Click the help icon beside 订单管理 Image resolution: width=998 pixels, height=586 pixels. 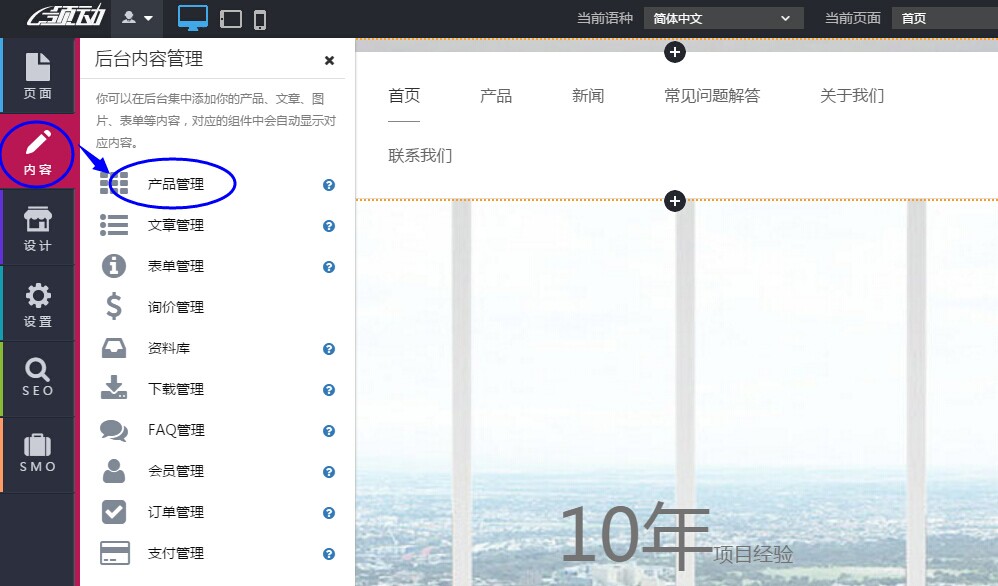[x=328, y=512]
